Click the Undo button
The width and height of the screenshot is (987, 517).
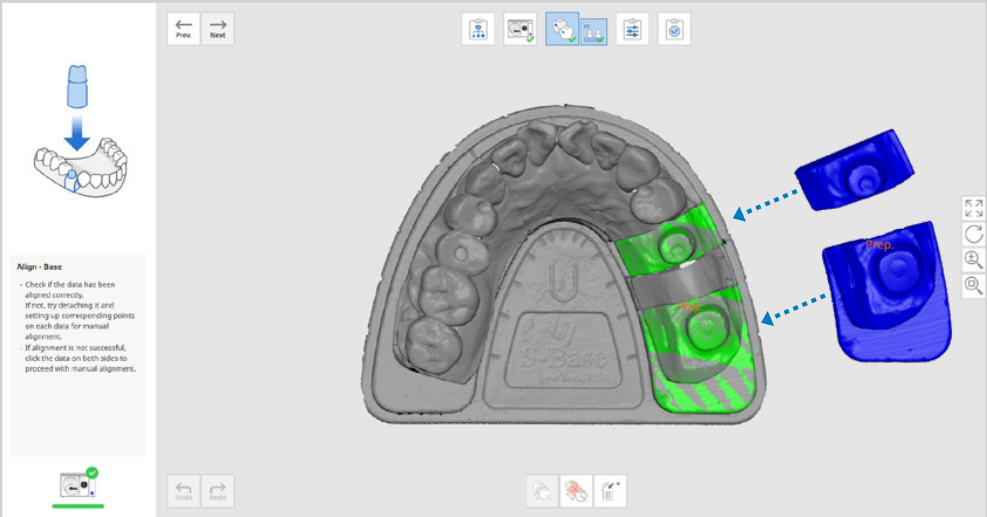[183, 489]
